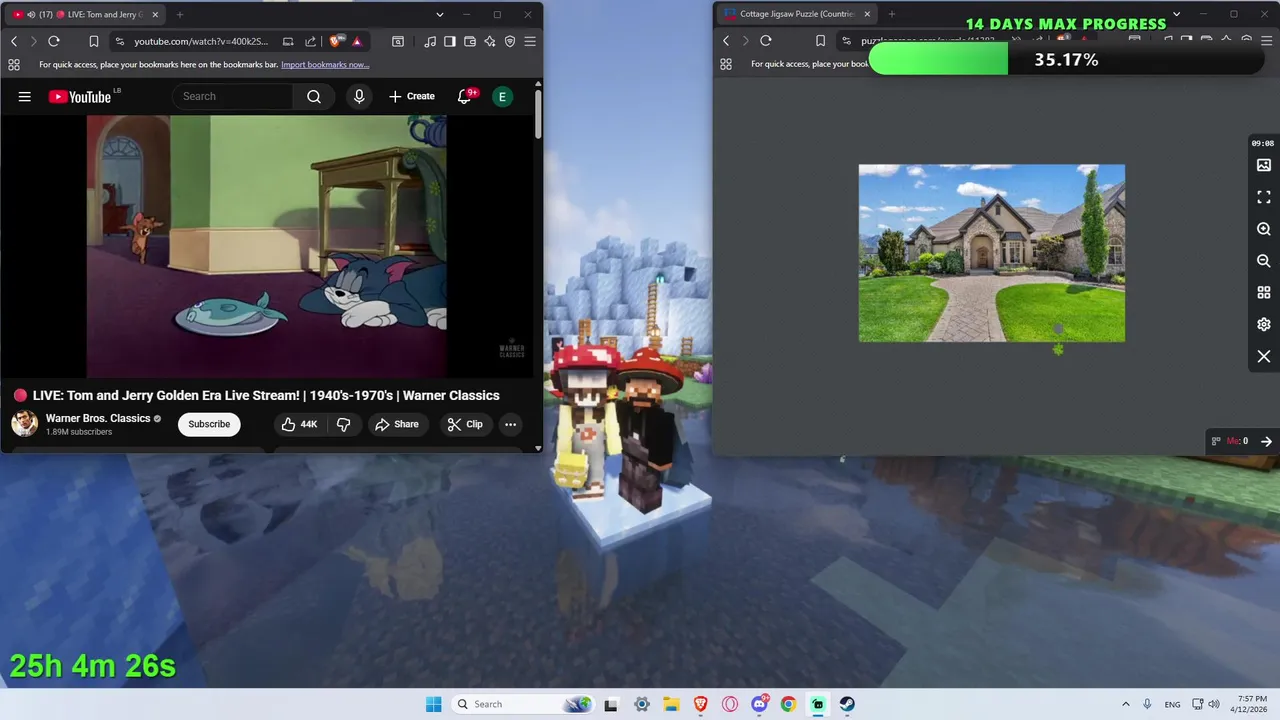Open the YouTube guide hamburger menu
The image size is (1280, 720).
(25, 97)
